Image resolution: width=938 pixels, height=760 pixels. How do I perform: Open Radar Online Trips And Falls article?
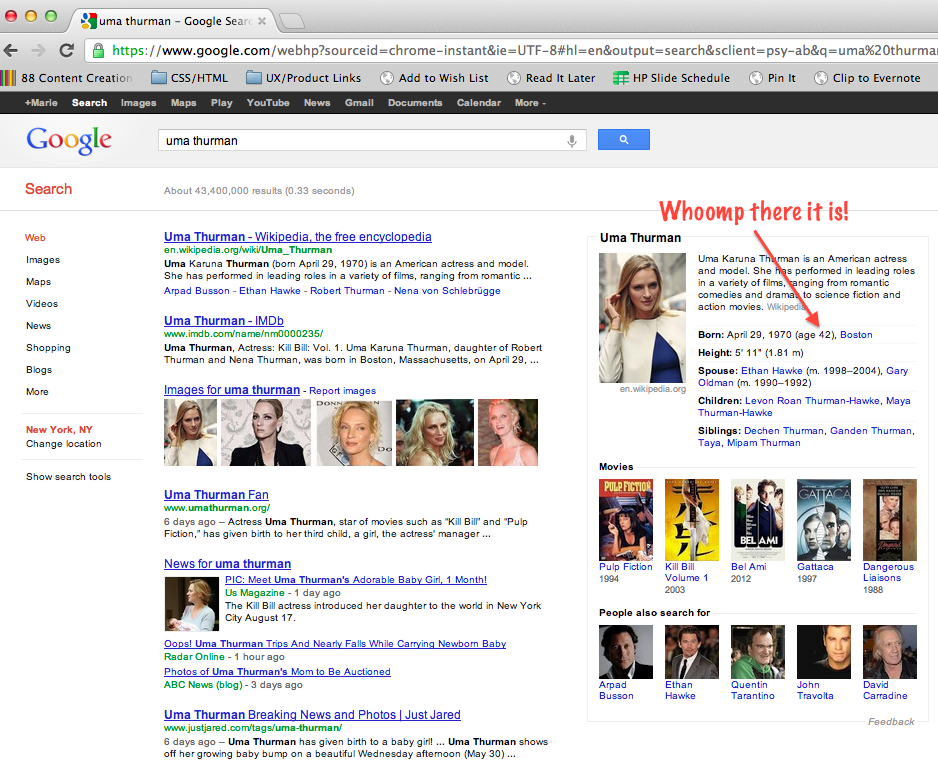[335, 644]
